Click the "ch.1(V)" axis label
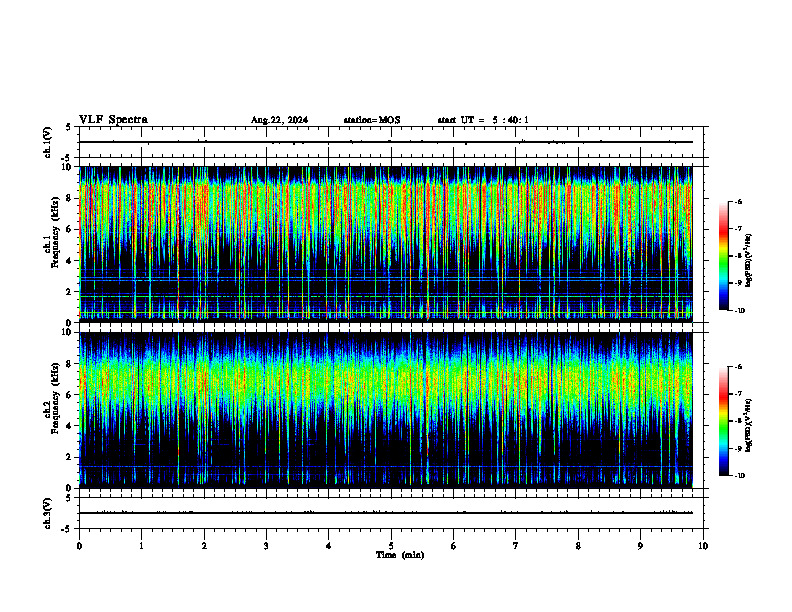 coord(48,142)
